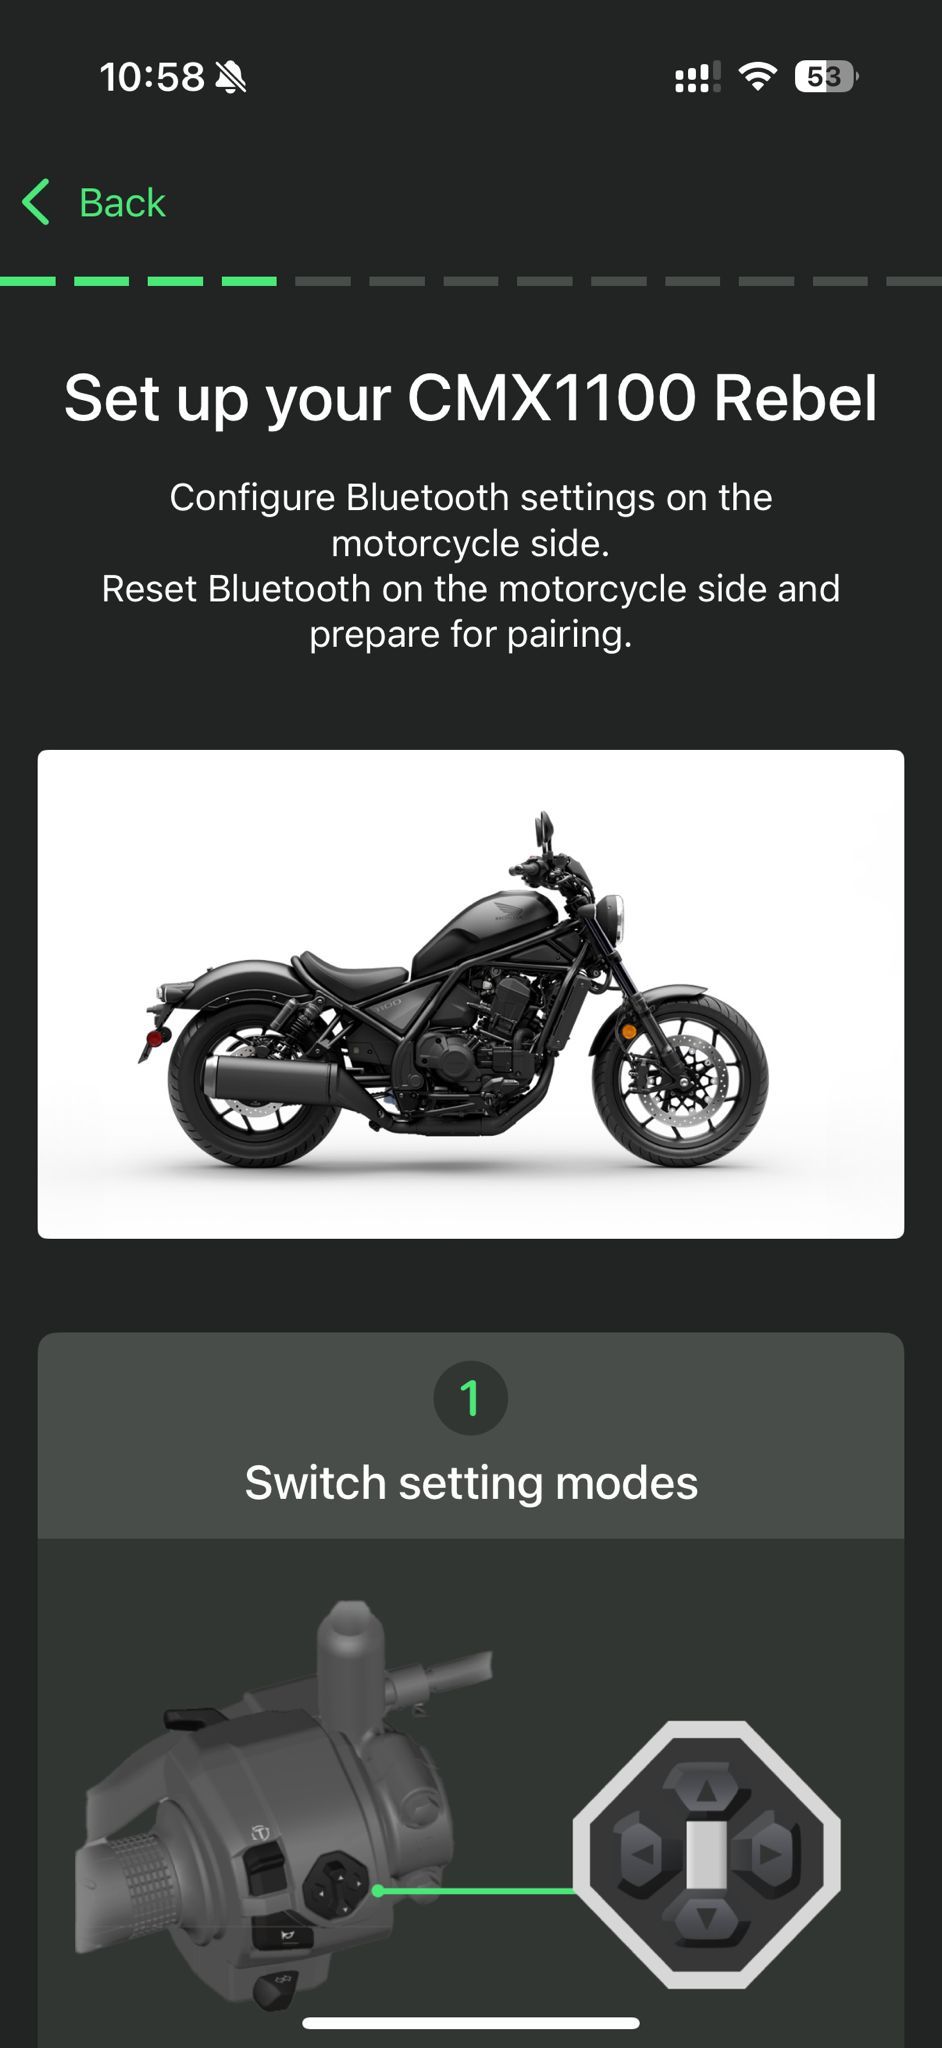This screenshot has height=2048, width=942.
Task: Tap the down arrow on the enlarged joystick
Action: coord(706,1920)
